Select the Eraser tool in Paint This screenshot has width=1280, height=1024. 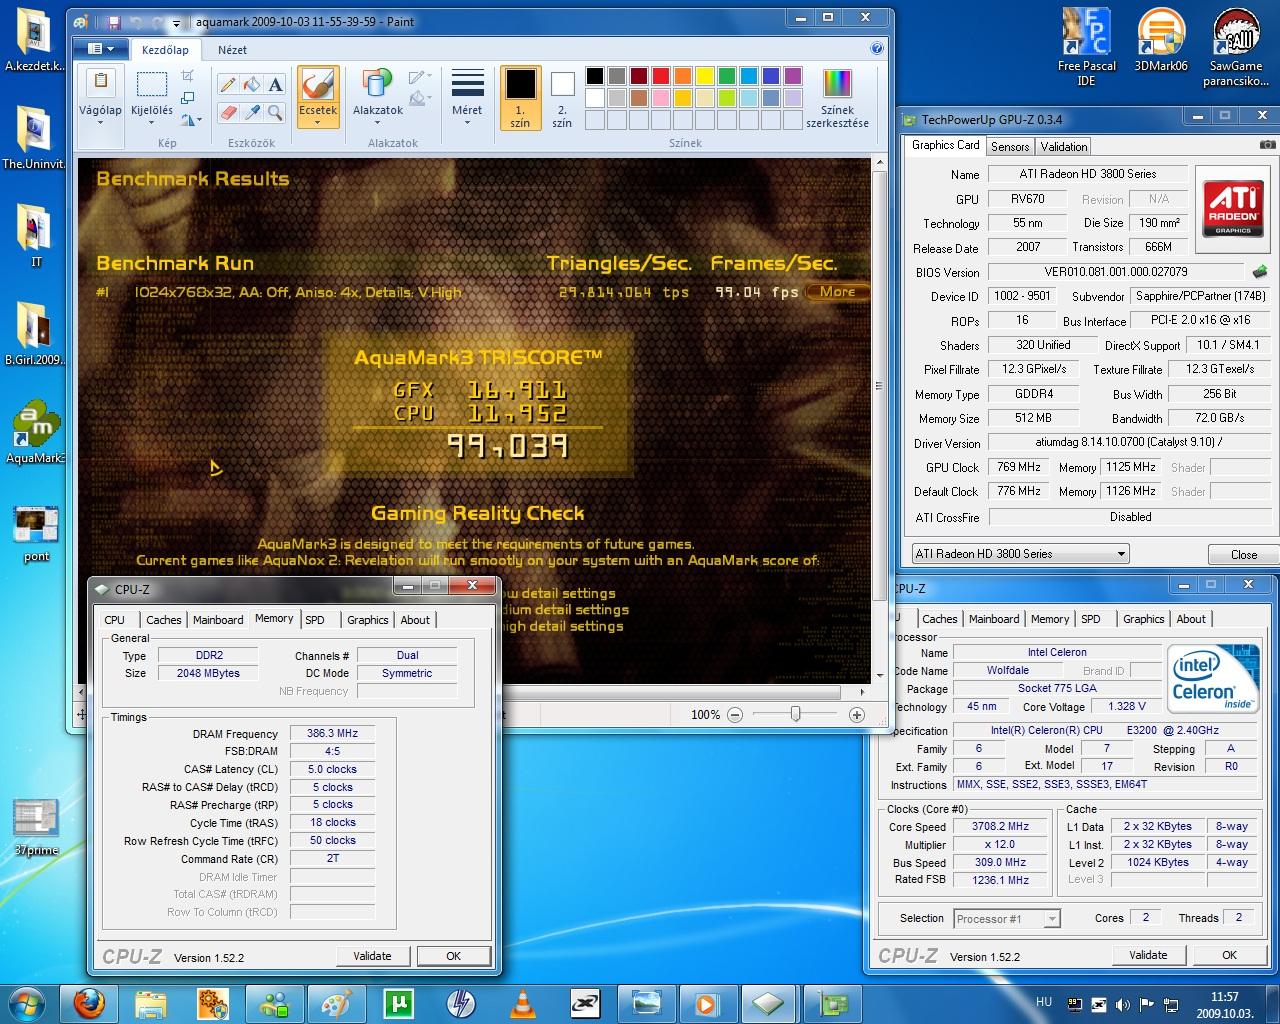click(x=228, y=112)
